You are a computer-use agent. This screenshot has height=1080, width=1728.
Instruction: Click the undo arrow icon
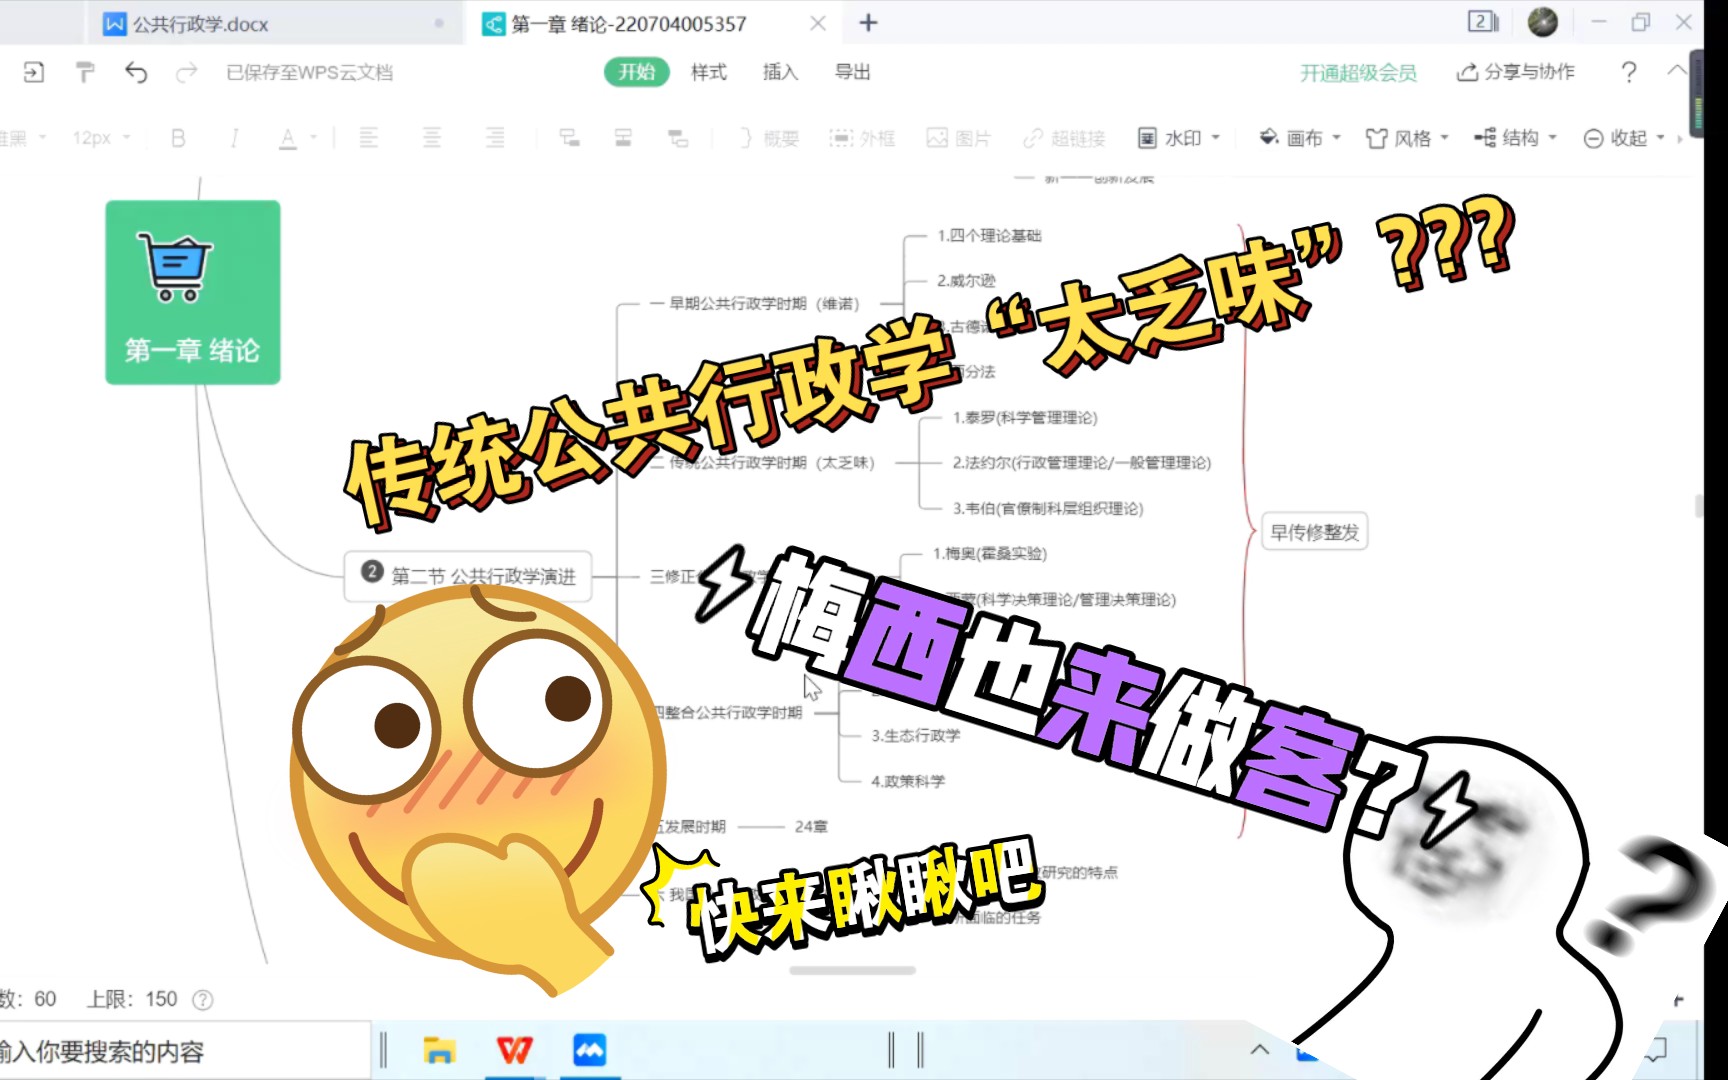136,72
